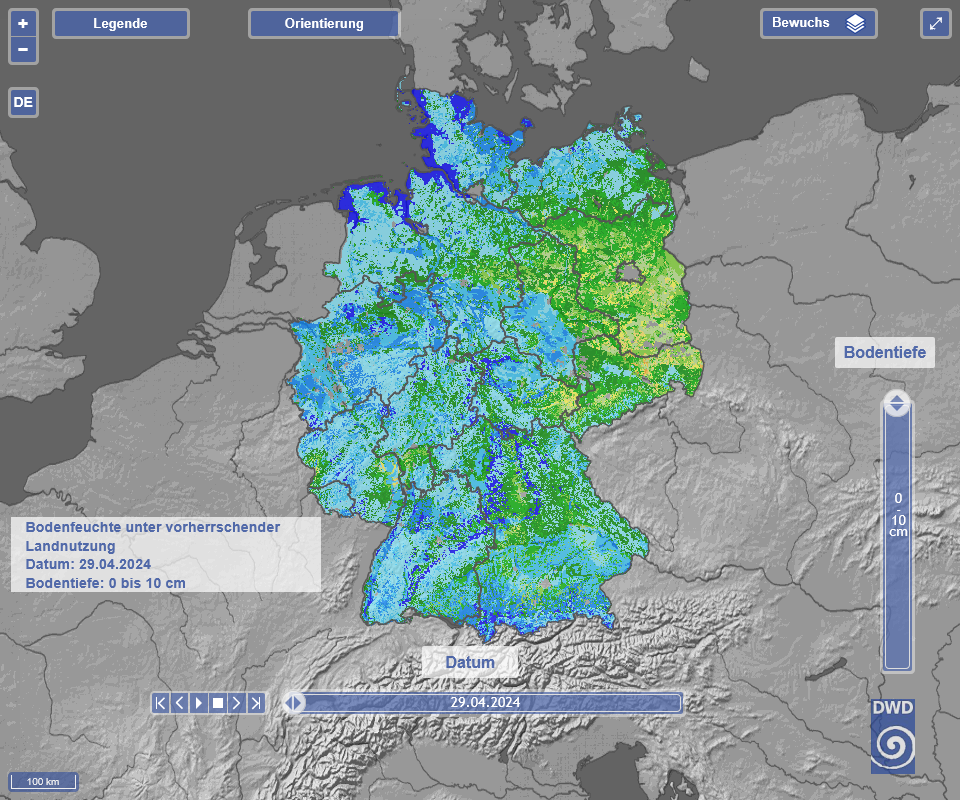Zoom in with the plus button
The image size is (960, 800).
tap(23, 23)
